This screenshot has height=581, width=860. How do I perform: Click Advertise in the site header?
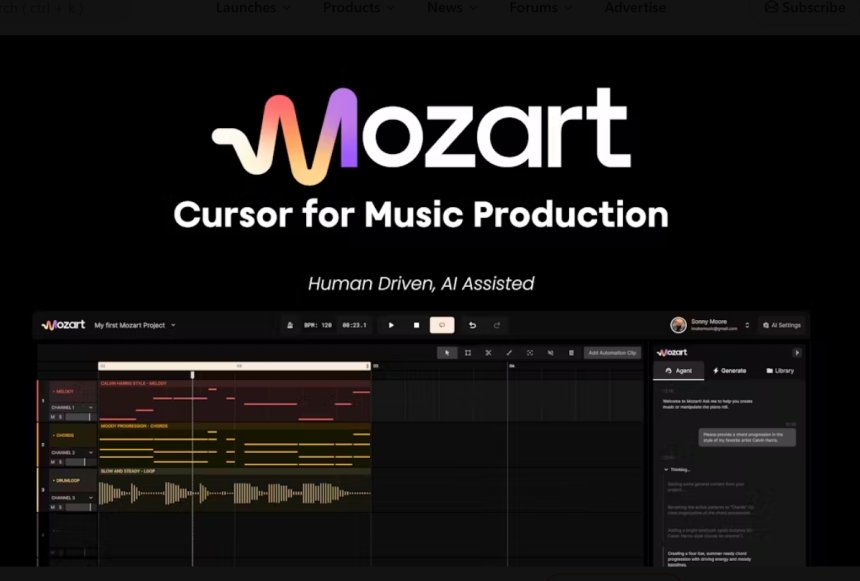point(635,8)
